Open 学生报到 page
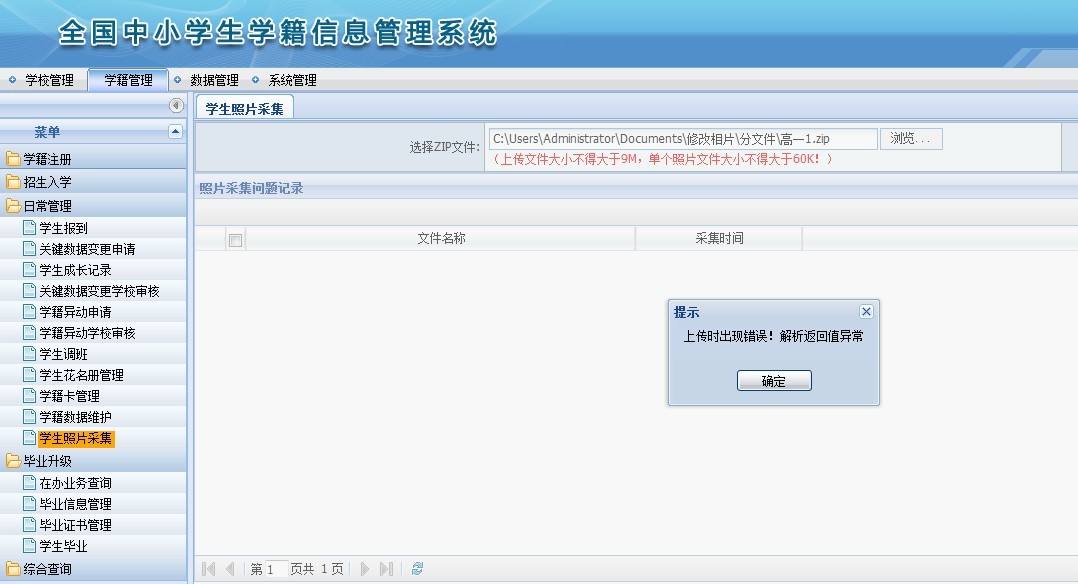The height and width of the screenshot is (584, 1078). [63, 228]
